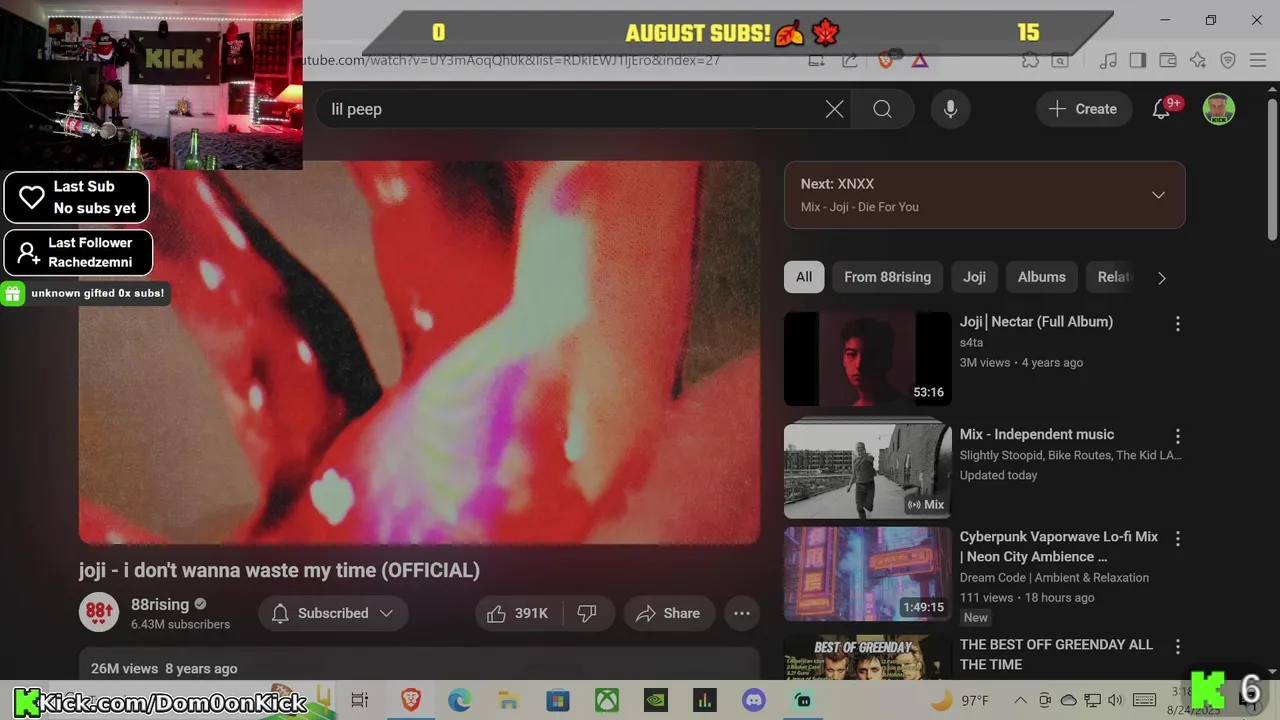
Task: Open YouTube notifications bell
Action: pos(1161,109)
